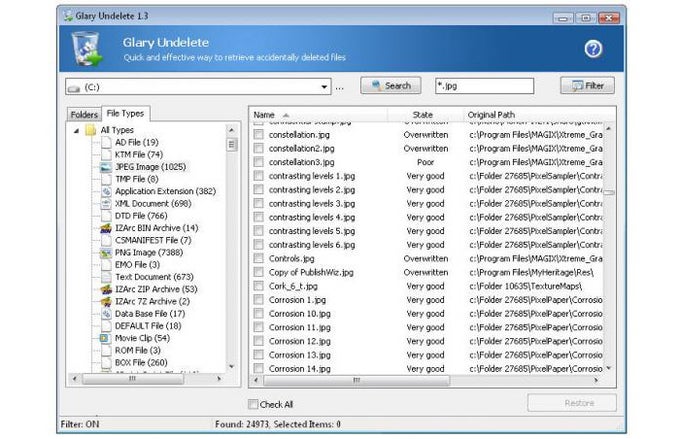Viewport: 680px width, 439px height.
Task: Click the IZArc ZIP Archive icon
Action: [x=106, y=289]
